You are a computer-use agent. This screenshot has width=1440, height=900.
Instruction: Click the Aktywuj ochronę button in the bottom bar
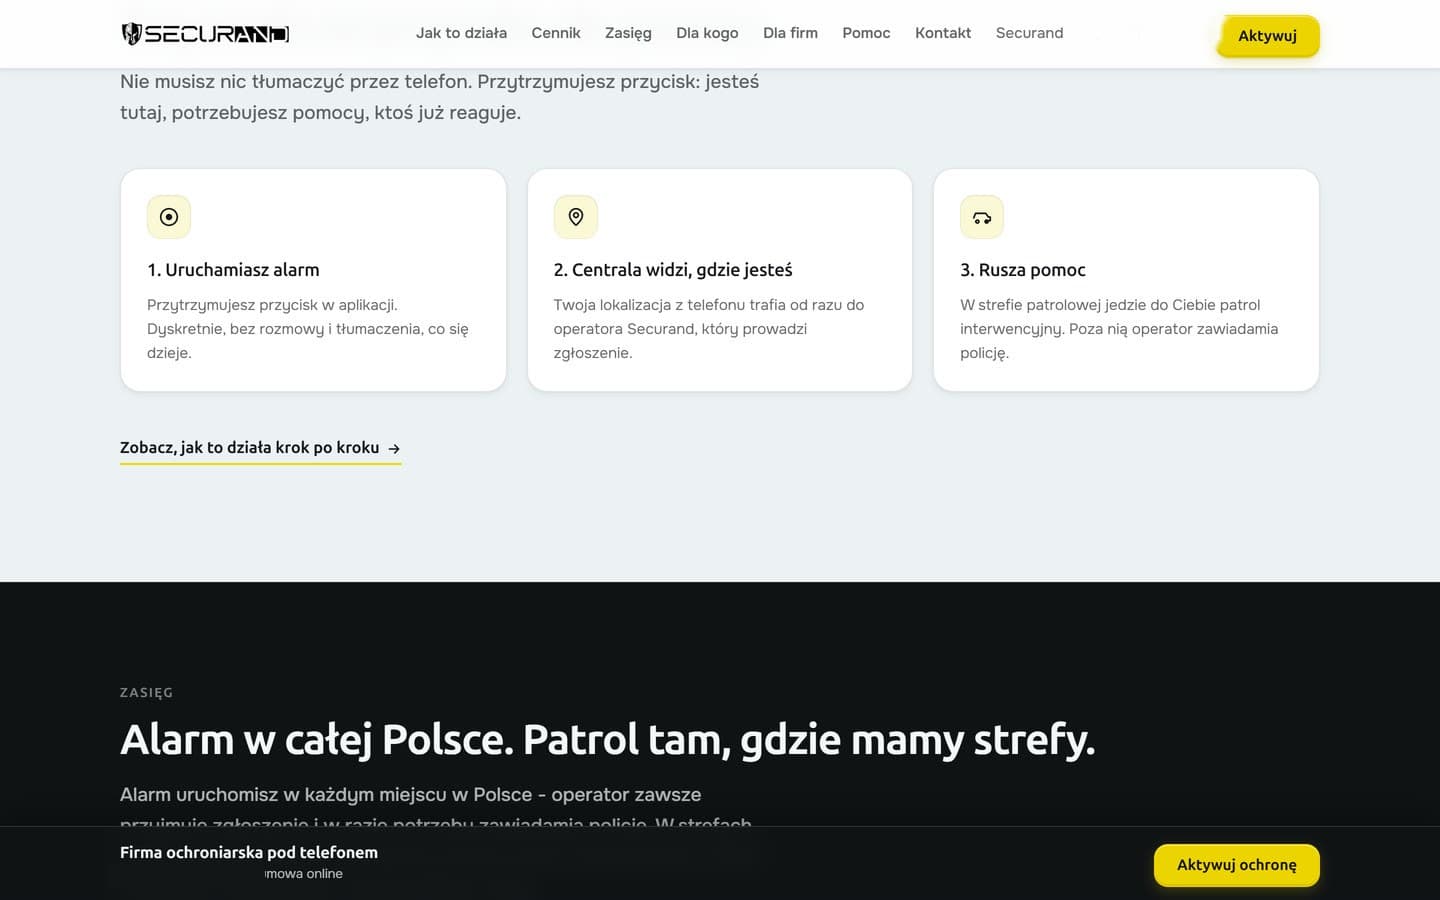(1237, 865)
